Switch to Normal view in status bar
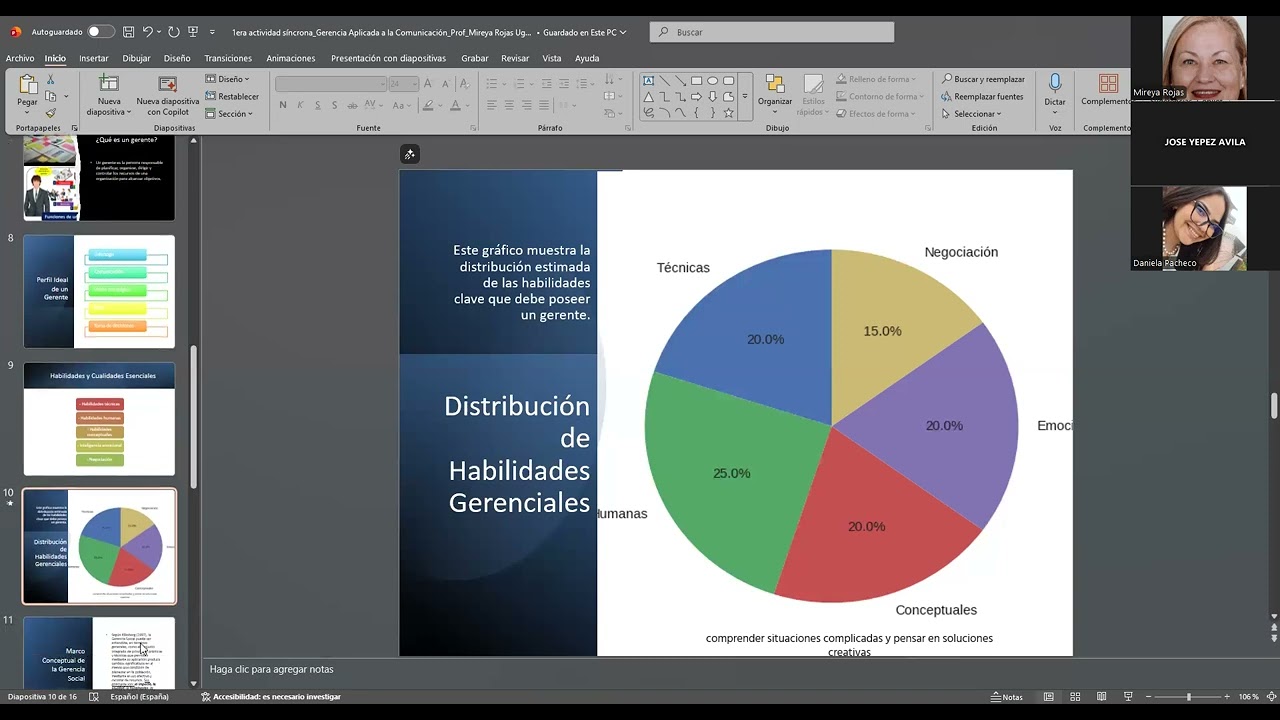Viewport: 1280px width, 720px height. pos(1049,697)
